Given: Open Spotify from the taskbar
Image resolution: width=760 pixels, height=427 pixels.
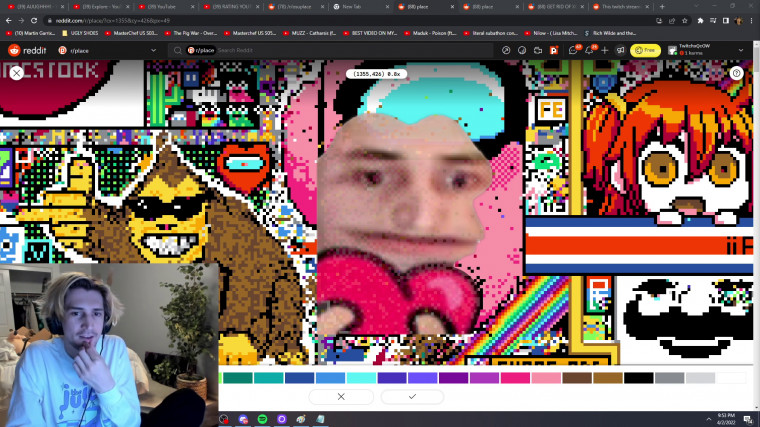Looking at the screenshot, I should tap(262, 419).
